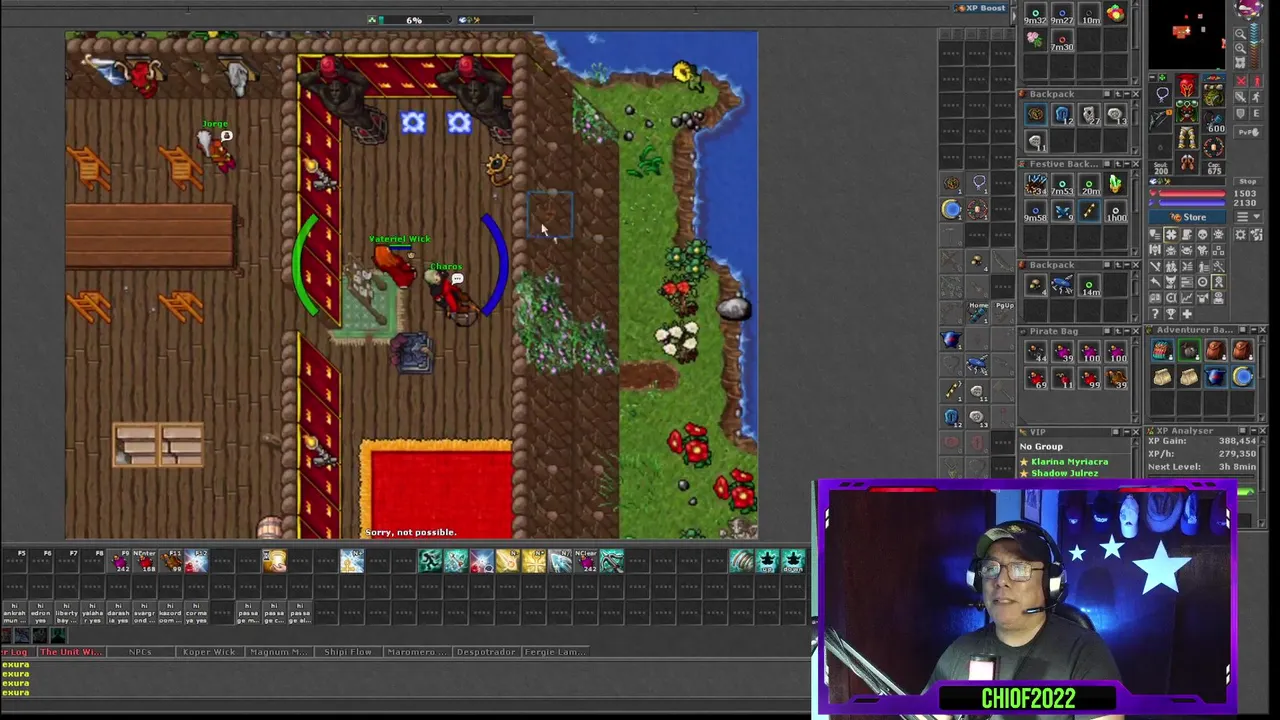
Task: Pick the green crystal in Festive Backpack
Action: (1116, 183)
